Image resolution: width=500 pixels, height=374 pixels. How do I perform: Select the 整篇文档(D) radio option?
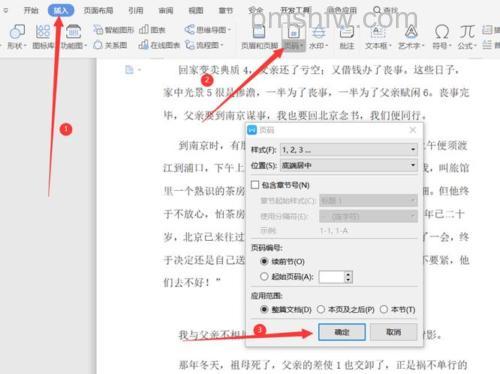click(264, 309)
